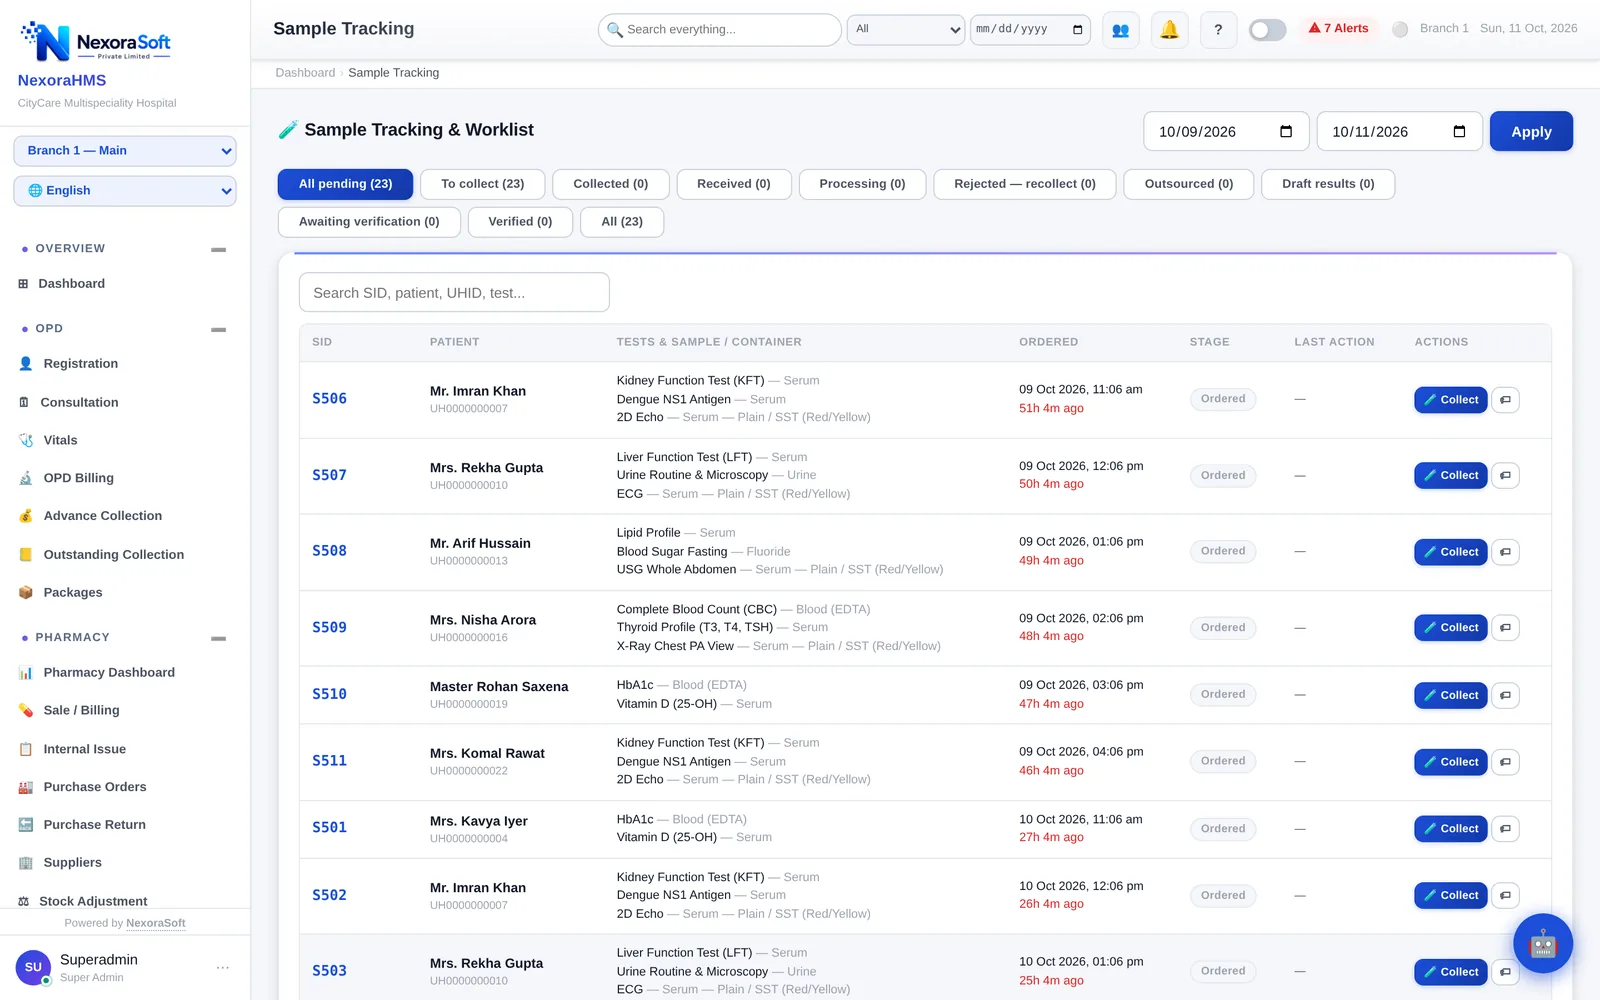
Task: Select the Collected (0) tab
Action: tap(611, 184)
